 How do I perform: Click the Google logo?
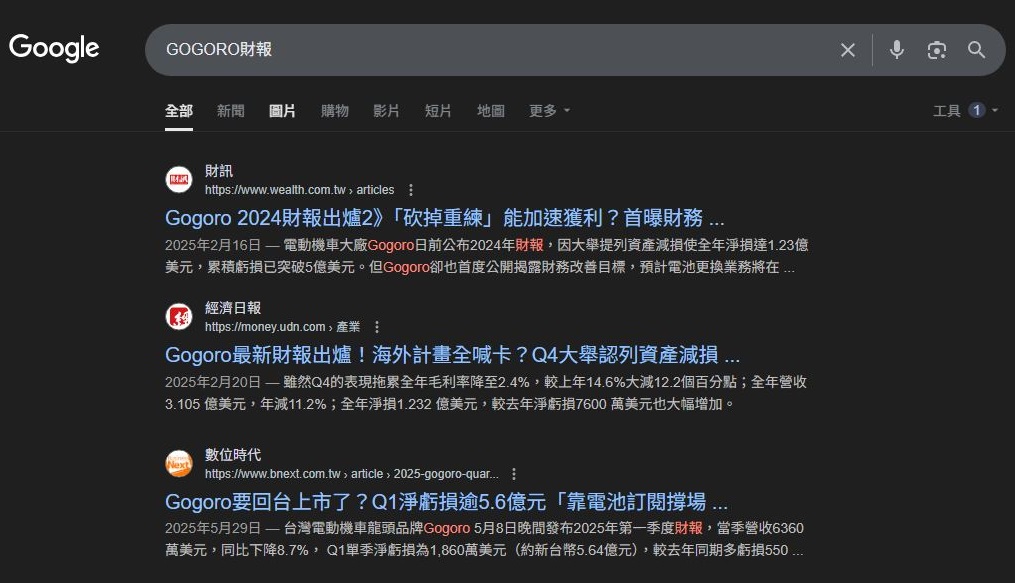54,48
